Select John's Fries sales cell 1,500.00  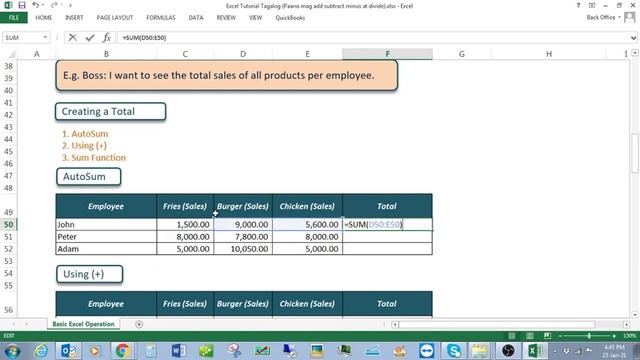(185, 224)
